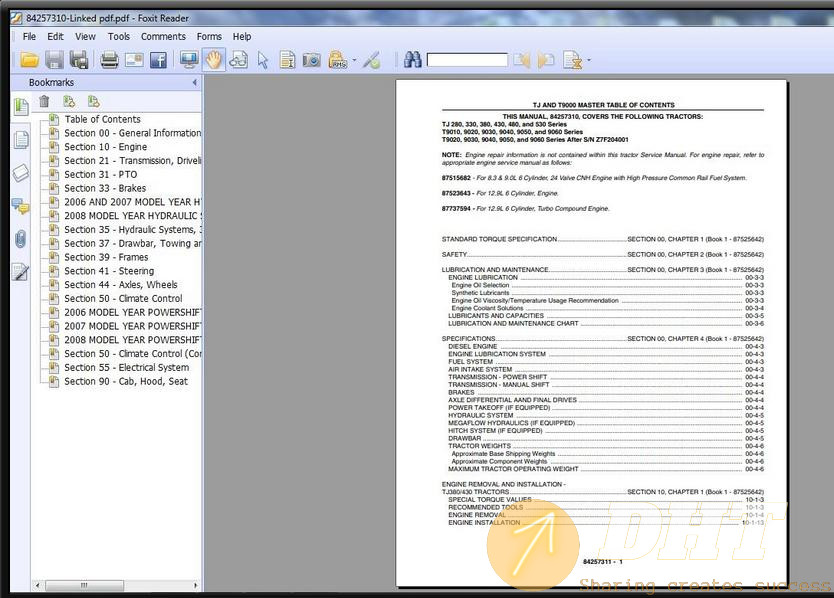Click the Find Previous arrow icon

(522, 60)
